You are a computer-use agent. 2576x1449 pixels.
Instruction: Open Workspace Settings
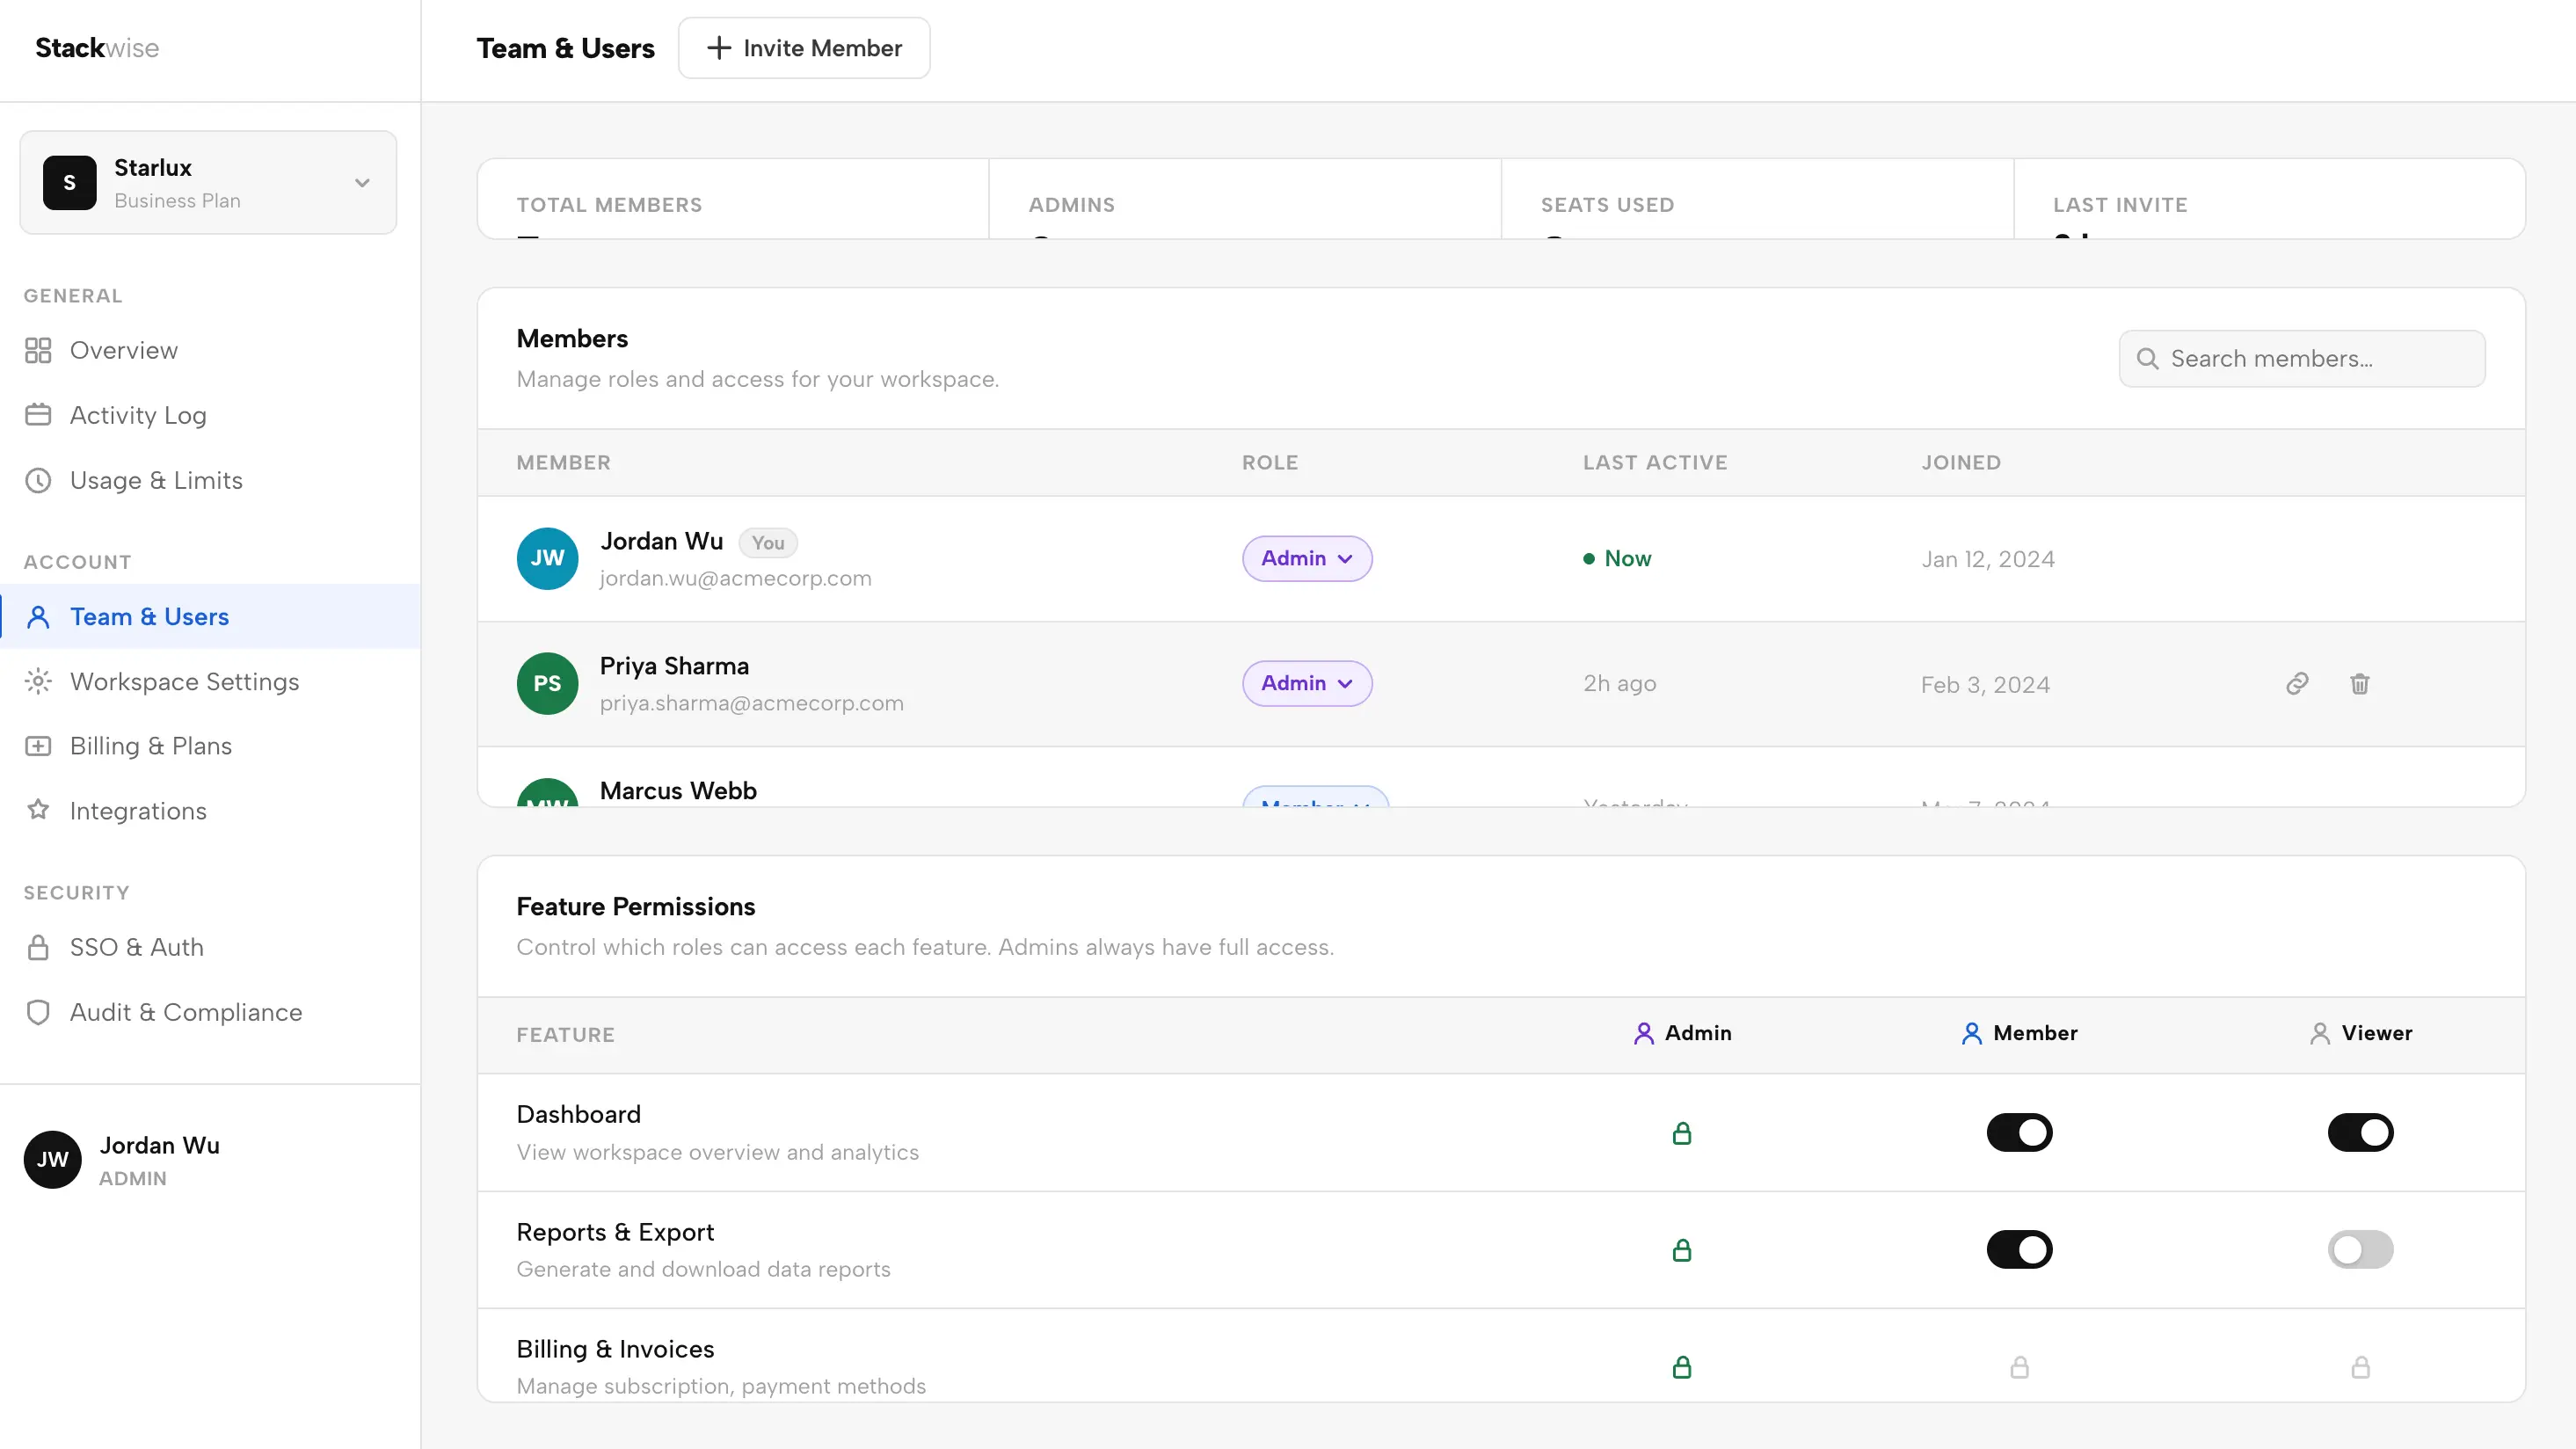(x=210, y=682)
